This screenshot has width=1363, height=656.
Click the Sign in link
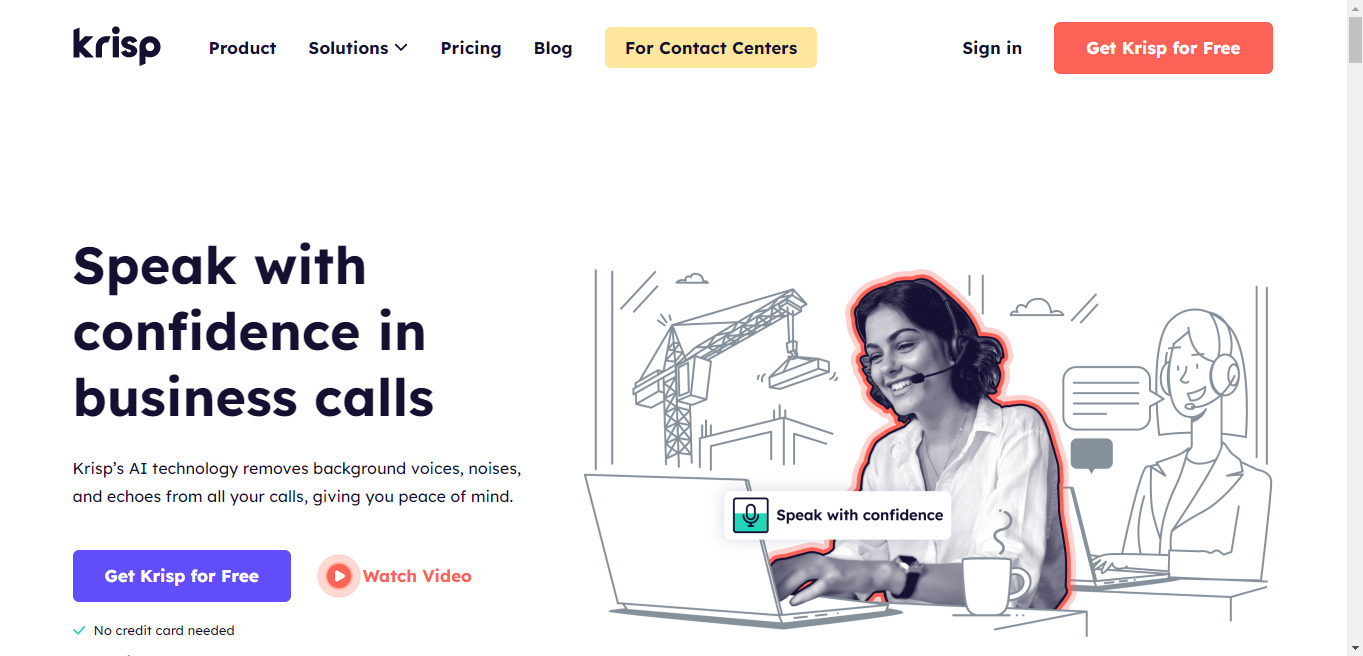[992, 48]
